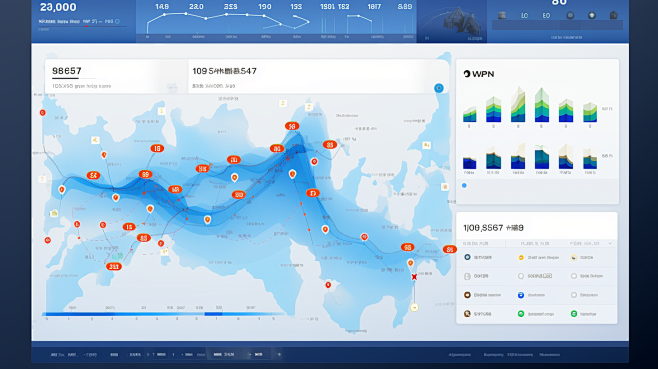Click the green circle icon in the list's last row, middle column
The height and width of the screenshot is (369, 658).
(x=521, y=314)
